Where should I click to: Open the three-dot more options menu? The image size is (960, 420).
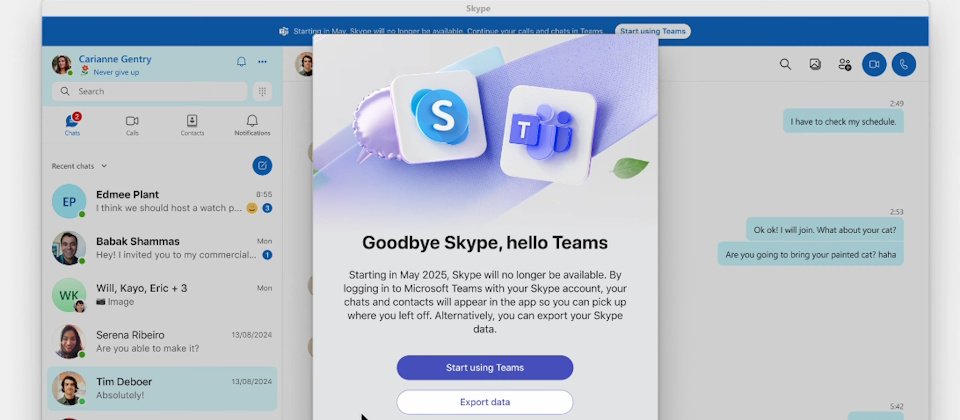tap(262, 61)
